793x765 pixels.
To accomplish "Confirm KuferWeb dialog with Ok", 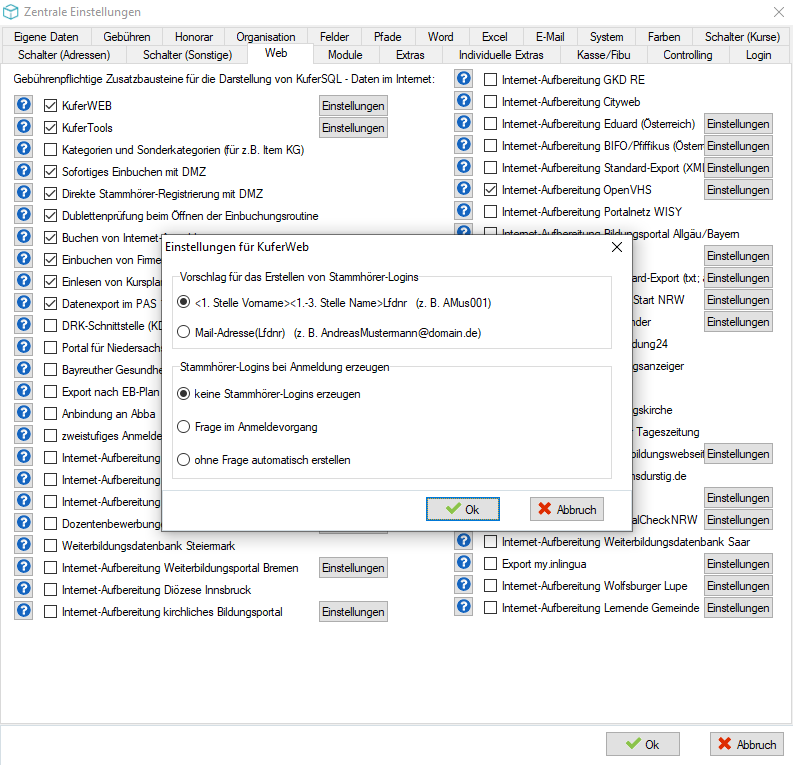I will 463,509.
